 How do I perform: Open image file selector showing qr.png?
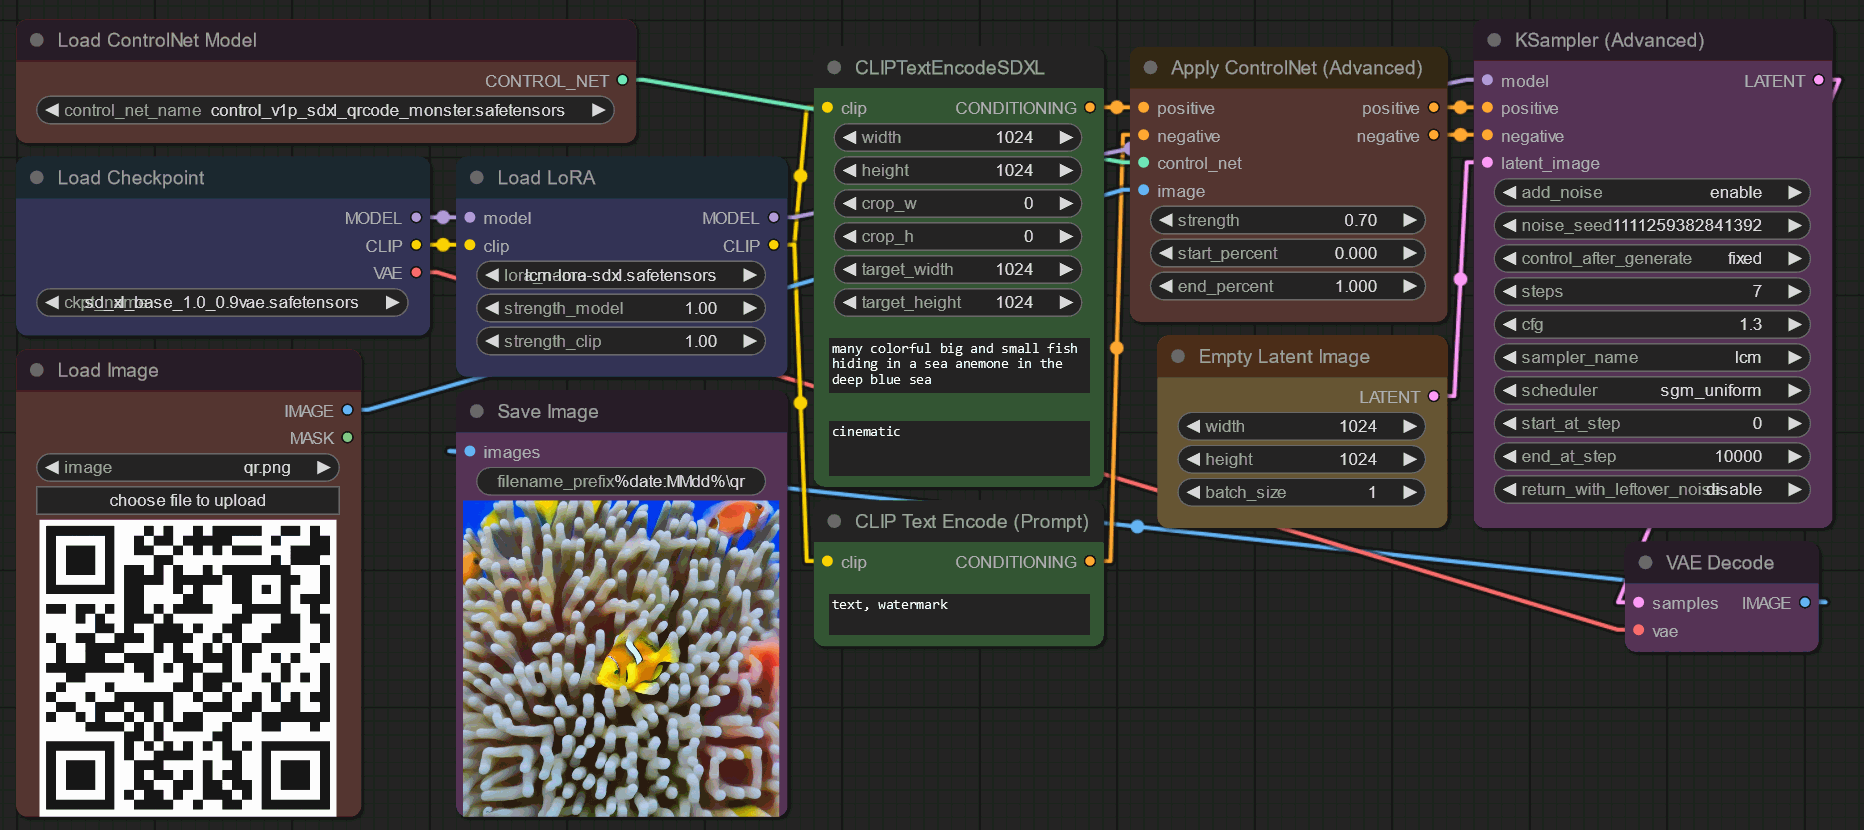tap(188, 467)
